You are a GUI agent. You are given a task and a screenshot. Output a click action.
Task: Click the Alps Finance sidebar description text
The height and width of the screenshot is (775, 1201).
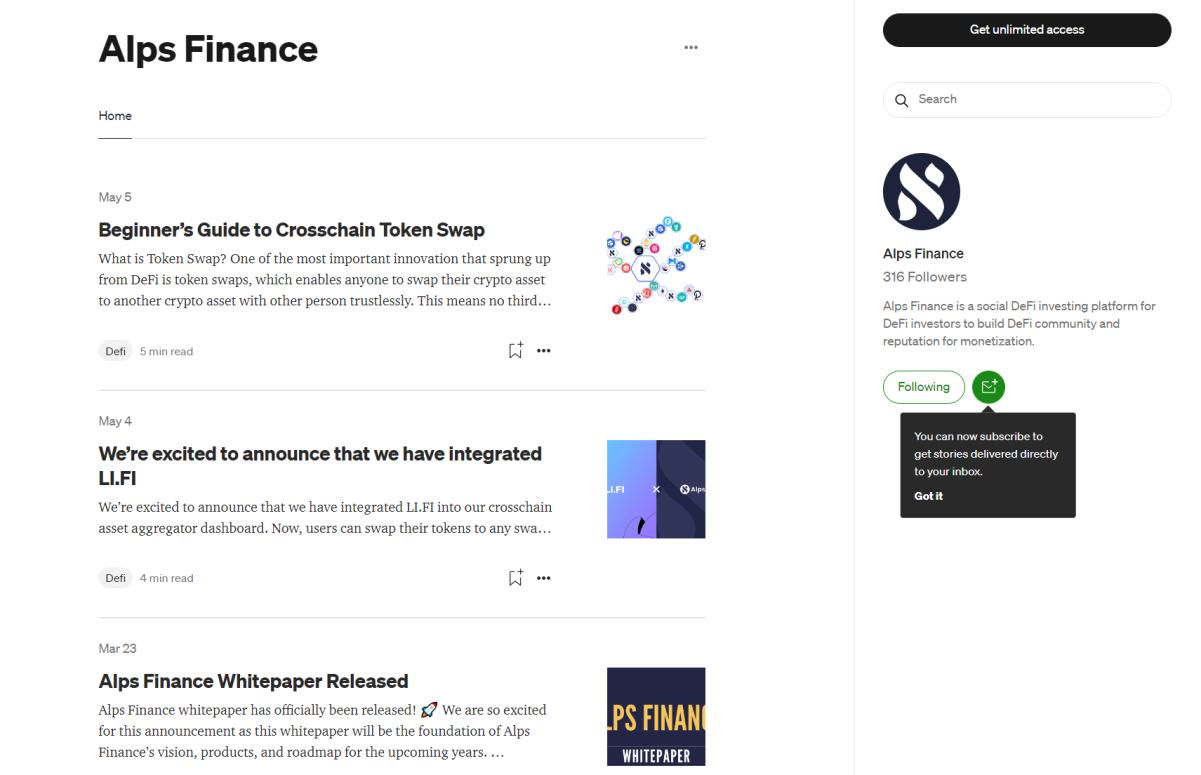click(x=1019, y=324)
